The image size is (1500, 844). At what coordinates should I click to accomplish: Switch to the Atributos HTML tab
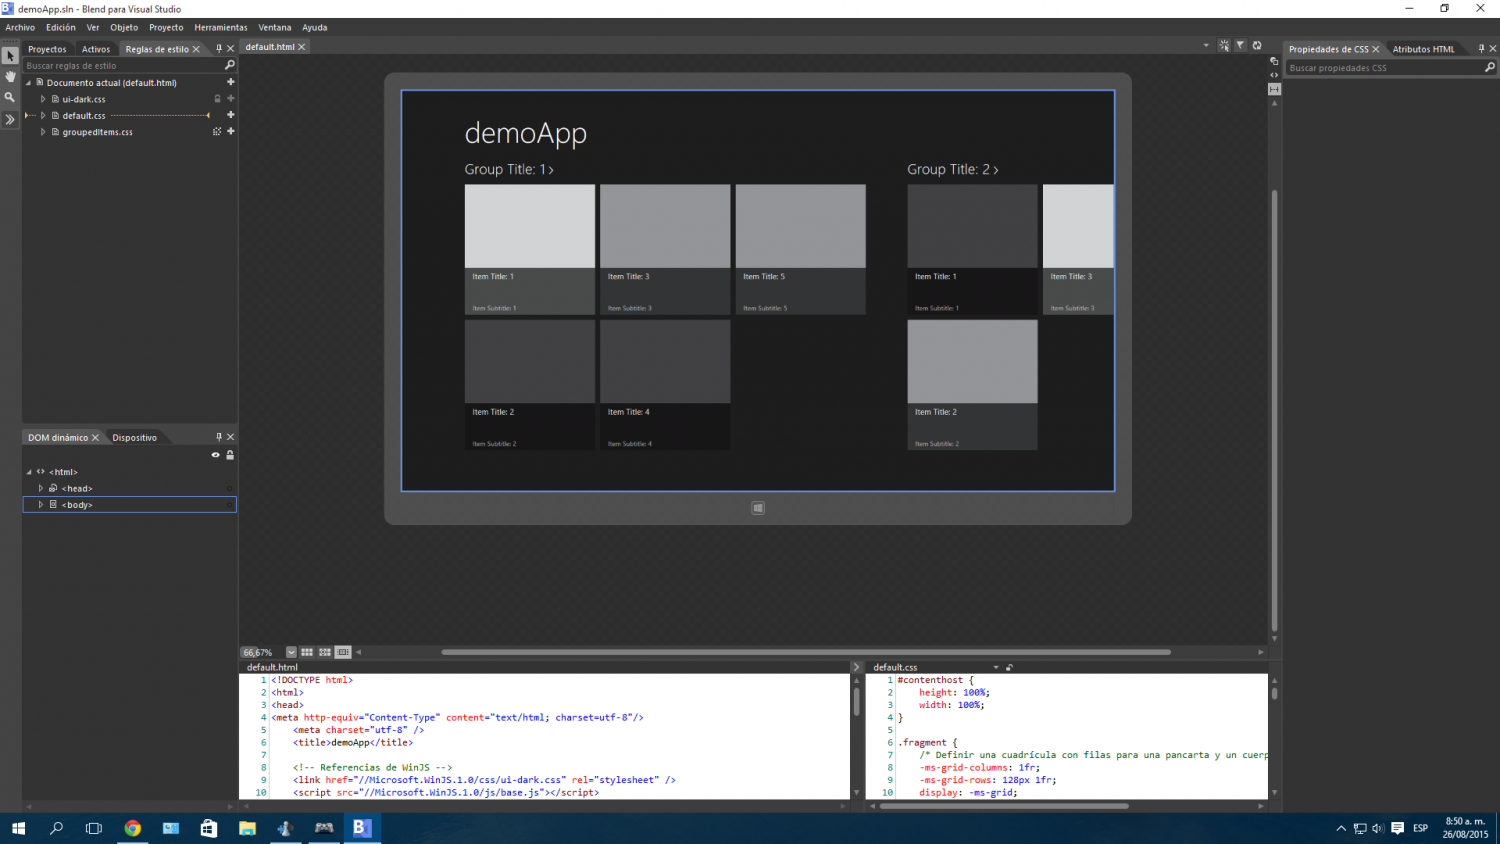coord(1424,49)
